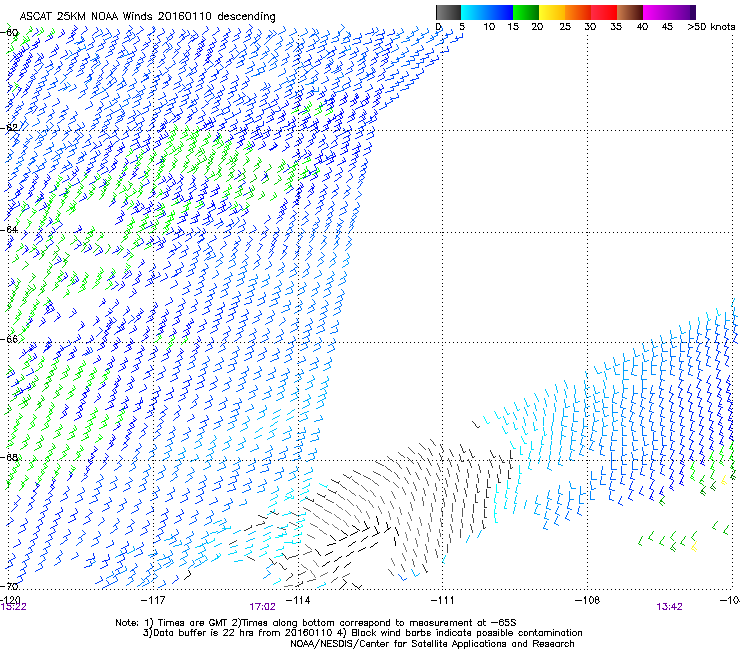Viewport: 740px width, 650px height.
Task: Click the '-68' latitude axis label
Action: (x=11, y=458)
